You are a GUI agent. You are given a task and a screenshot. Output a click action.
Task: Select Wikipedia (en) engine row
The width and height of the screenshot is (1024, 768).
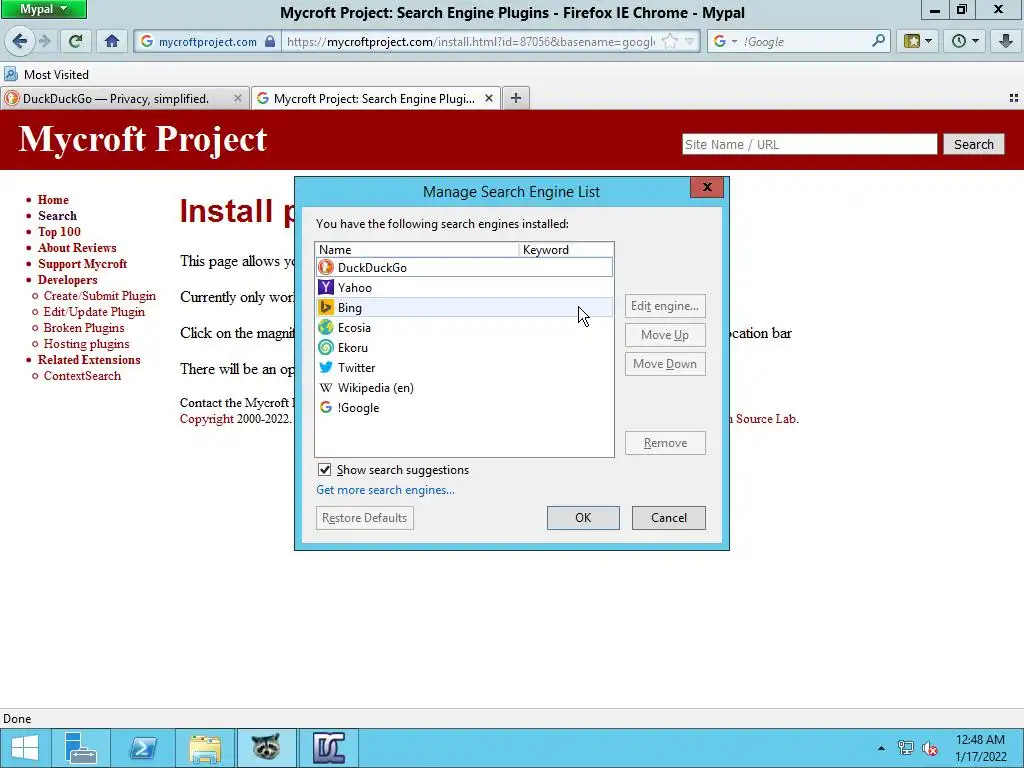(x=464, y=388)
